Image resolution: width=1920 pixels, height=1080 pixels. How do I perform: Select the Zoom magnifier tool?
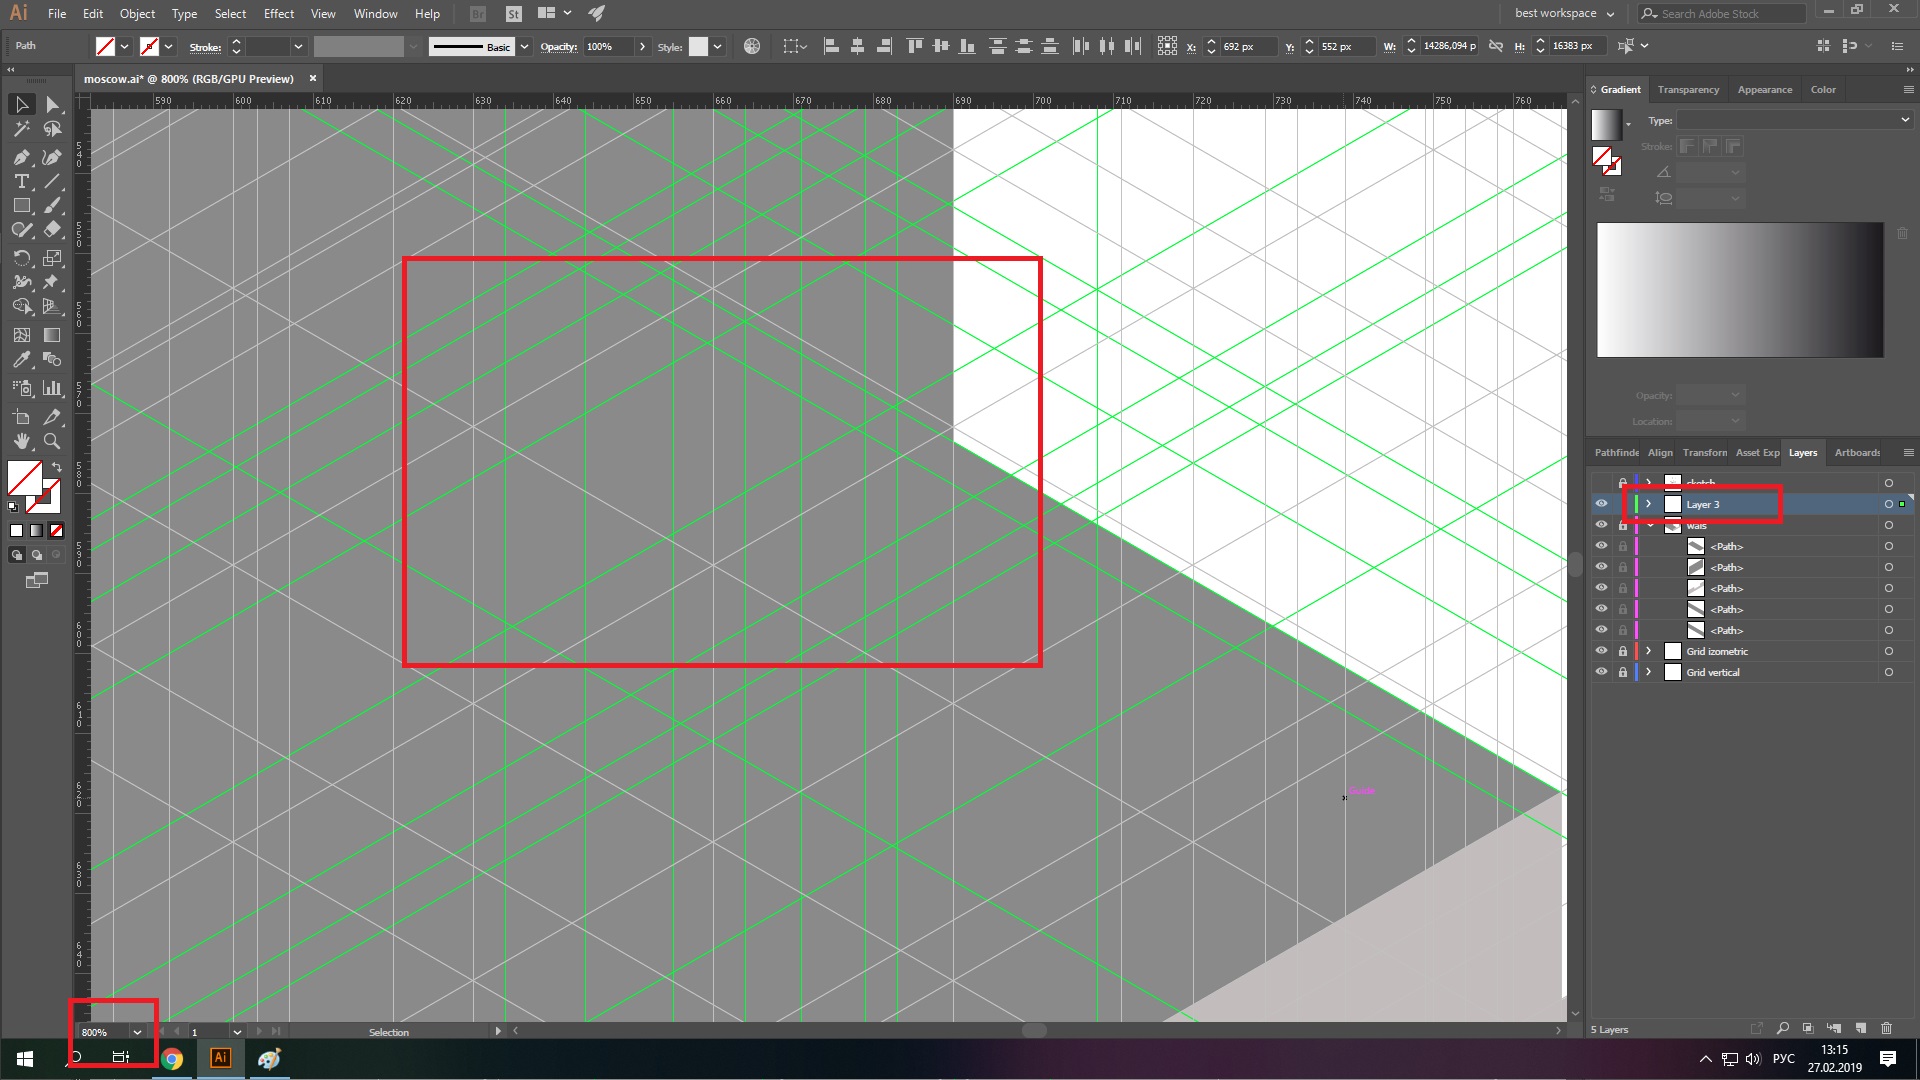53,441
